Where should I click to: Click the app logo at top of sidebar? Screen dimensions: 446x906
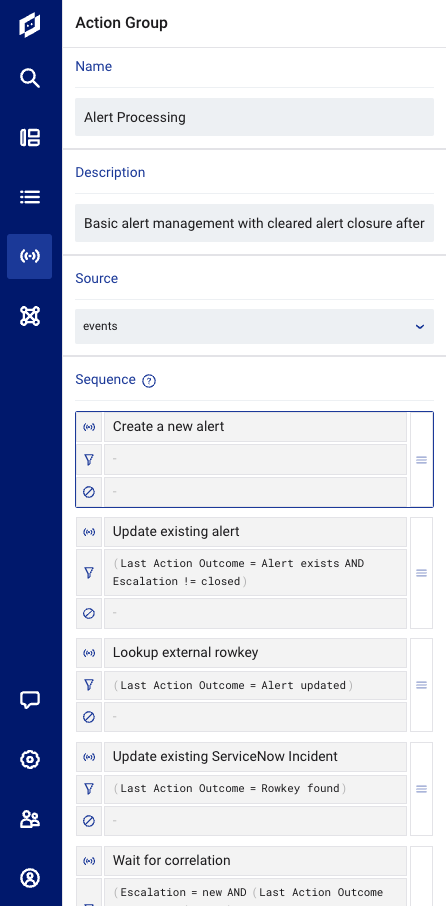[x=30, y=25]
